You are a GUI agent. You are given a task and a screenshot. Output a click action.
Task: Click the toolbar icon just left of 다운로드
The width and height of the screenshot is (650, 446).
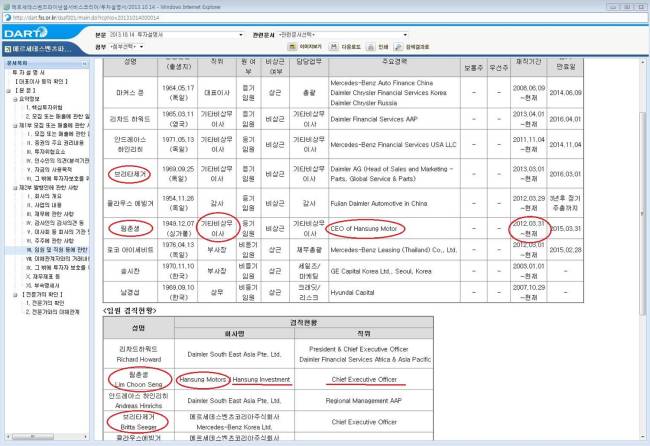tap(293, 47)
